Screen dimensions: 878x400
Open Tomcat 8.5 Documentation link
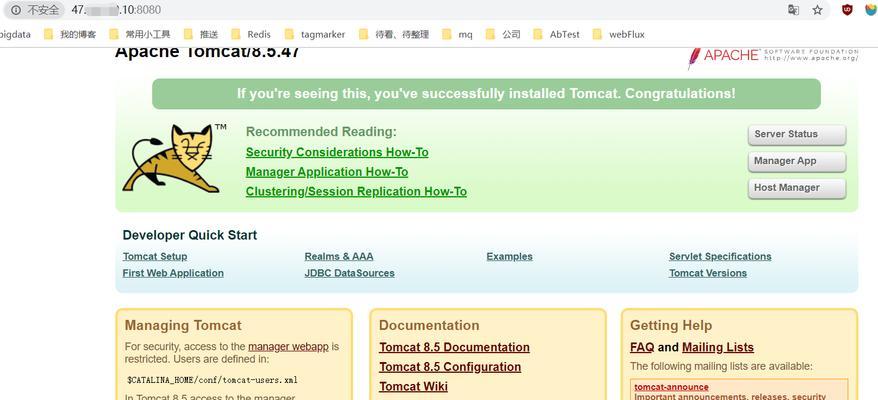pos(454,347)
